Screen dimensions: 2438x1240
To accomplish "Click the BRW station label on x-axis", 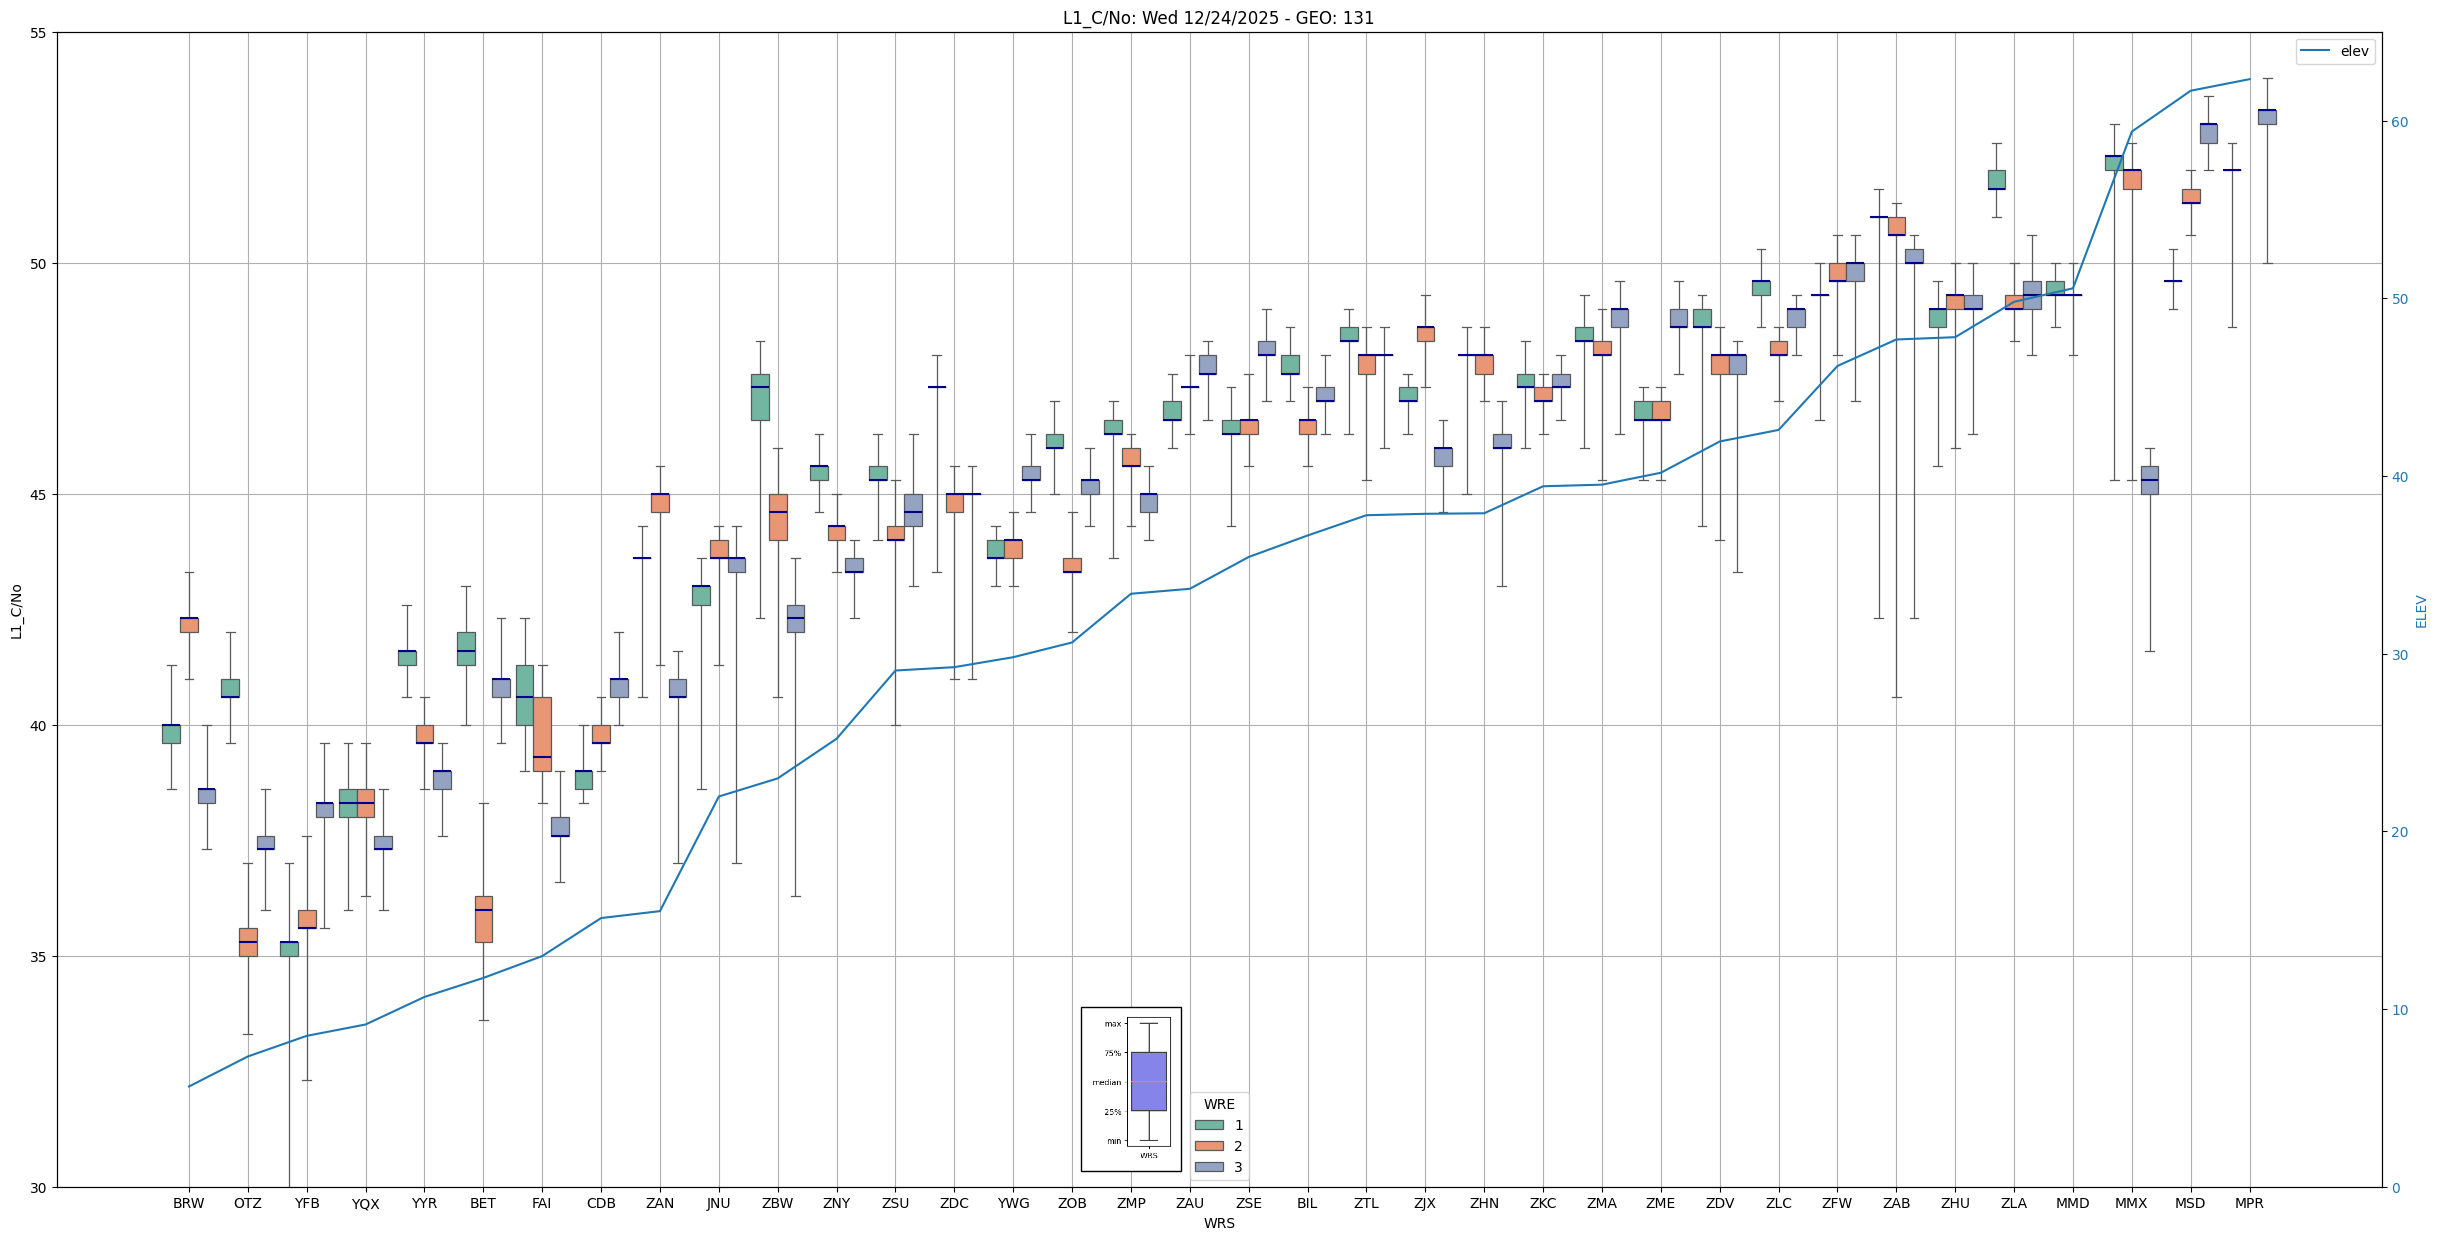I will (188, 1203).
